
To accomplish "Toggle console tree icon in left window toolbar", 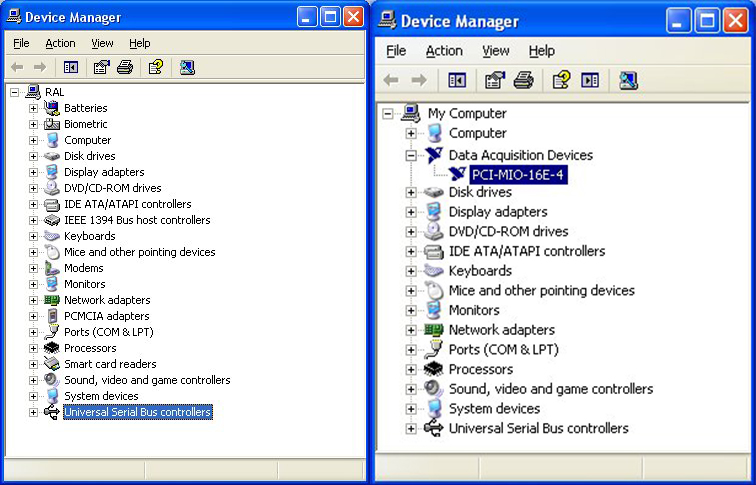I will [x=71, y=67].
